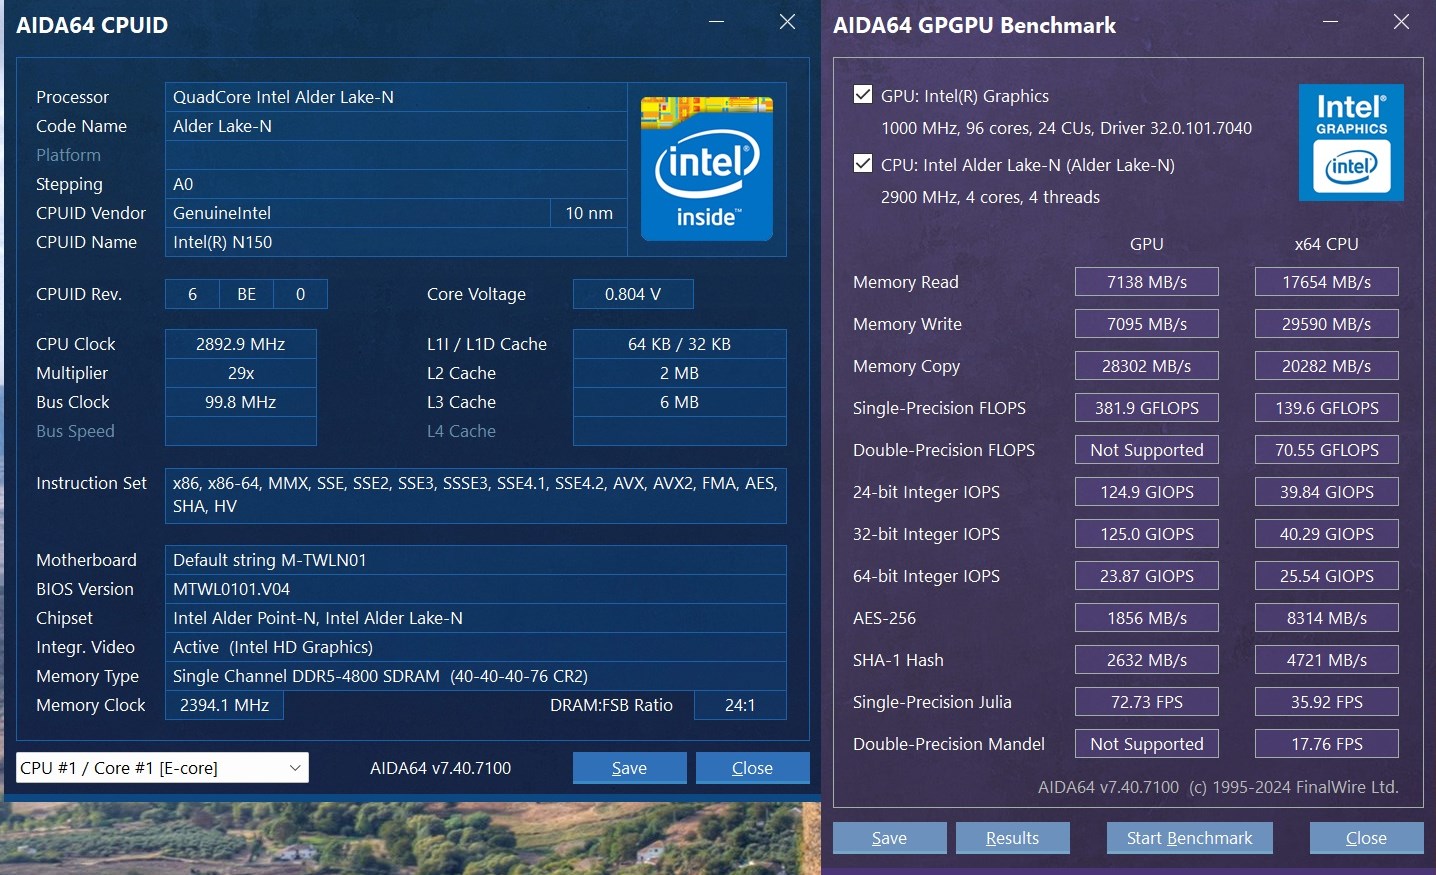Select CPU Memory Write result 29590 MB/s

pos(1327,324)
